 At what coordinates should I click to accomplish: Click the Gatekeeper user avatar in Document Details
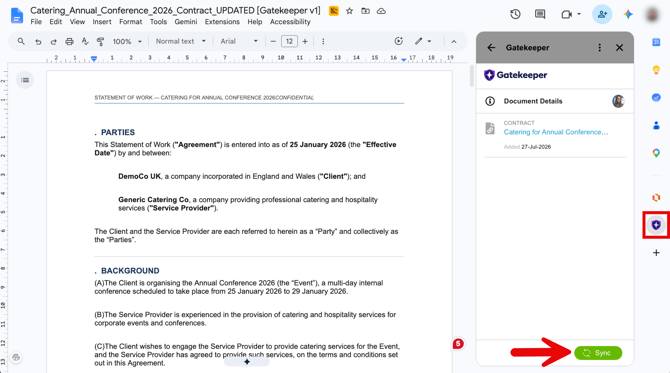click(618, 101)
